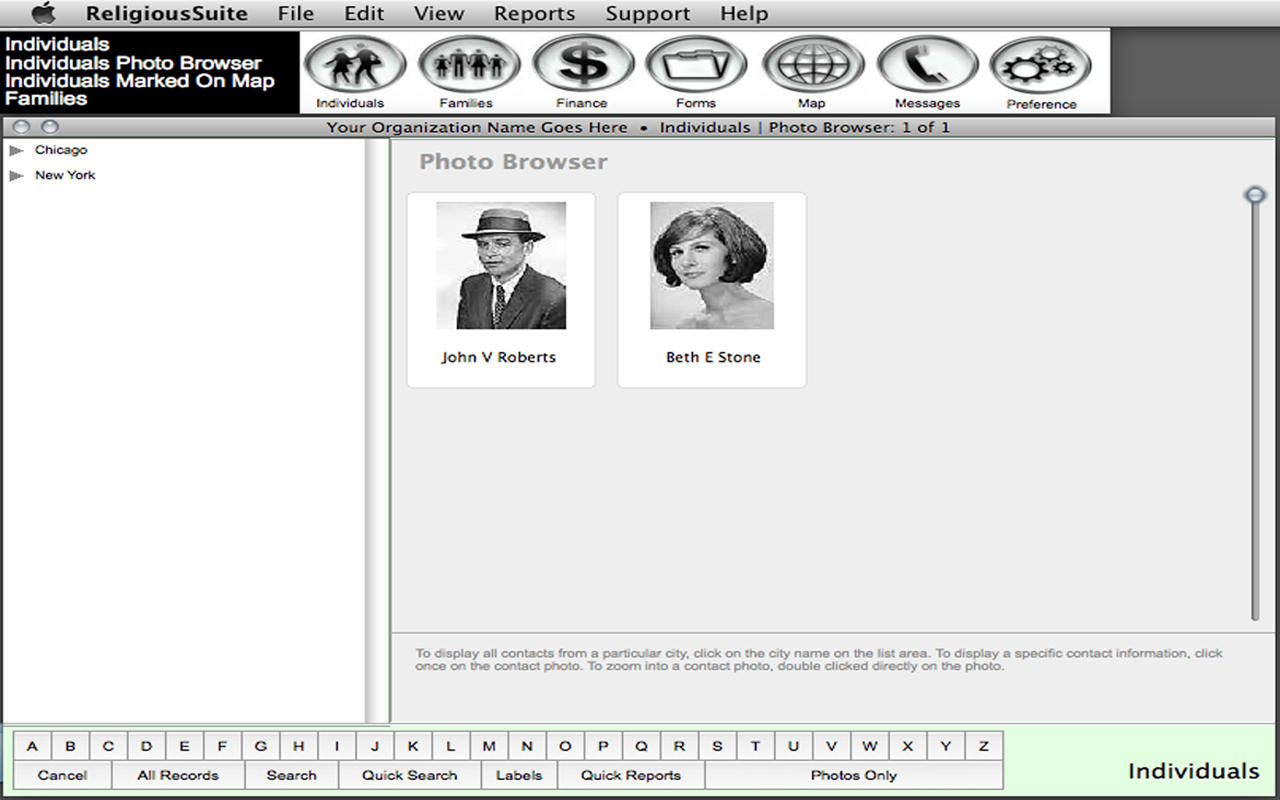Open the Apple menu
1280x800 pixels.
coord(44,14)
